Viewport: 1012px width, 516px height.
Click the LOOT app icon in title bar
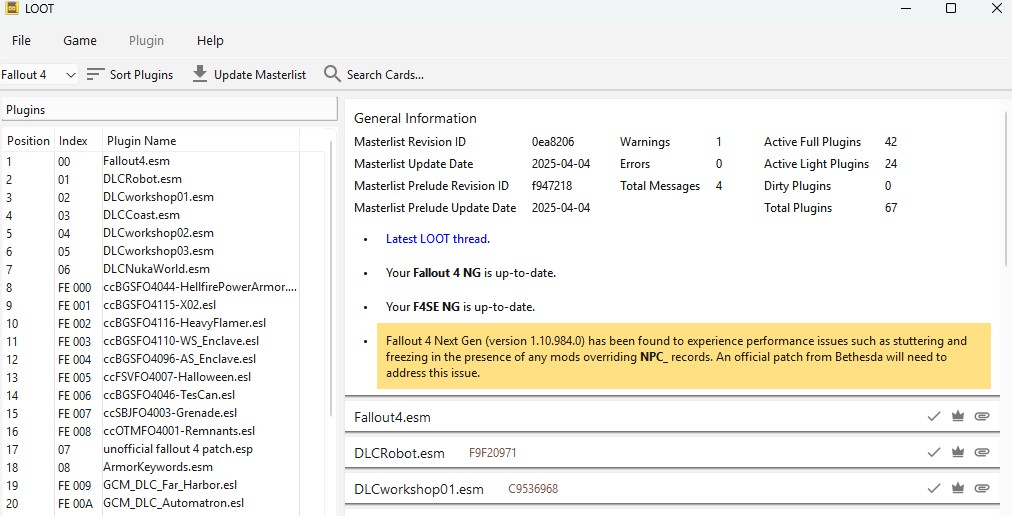(x=11, y=8)
